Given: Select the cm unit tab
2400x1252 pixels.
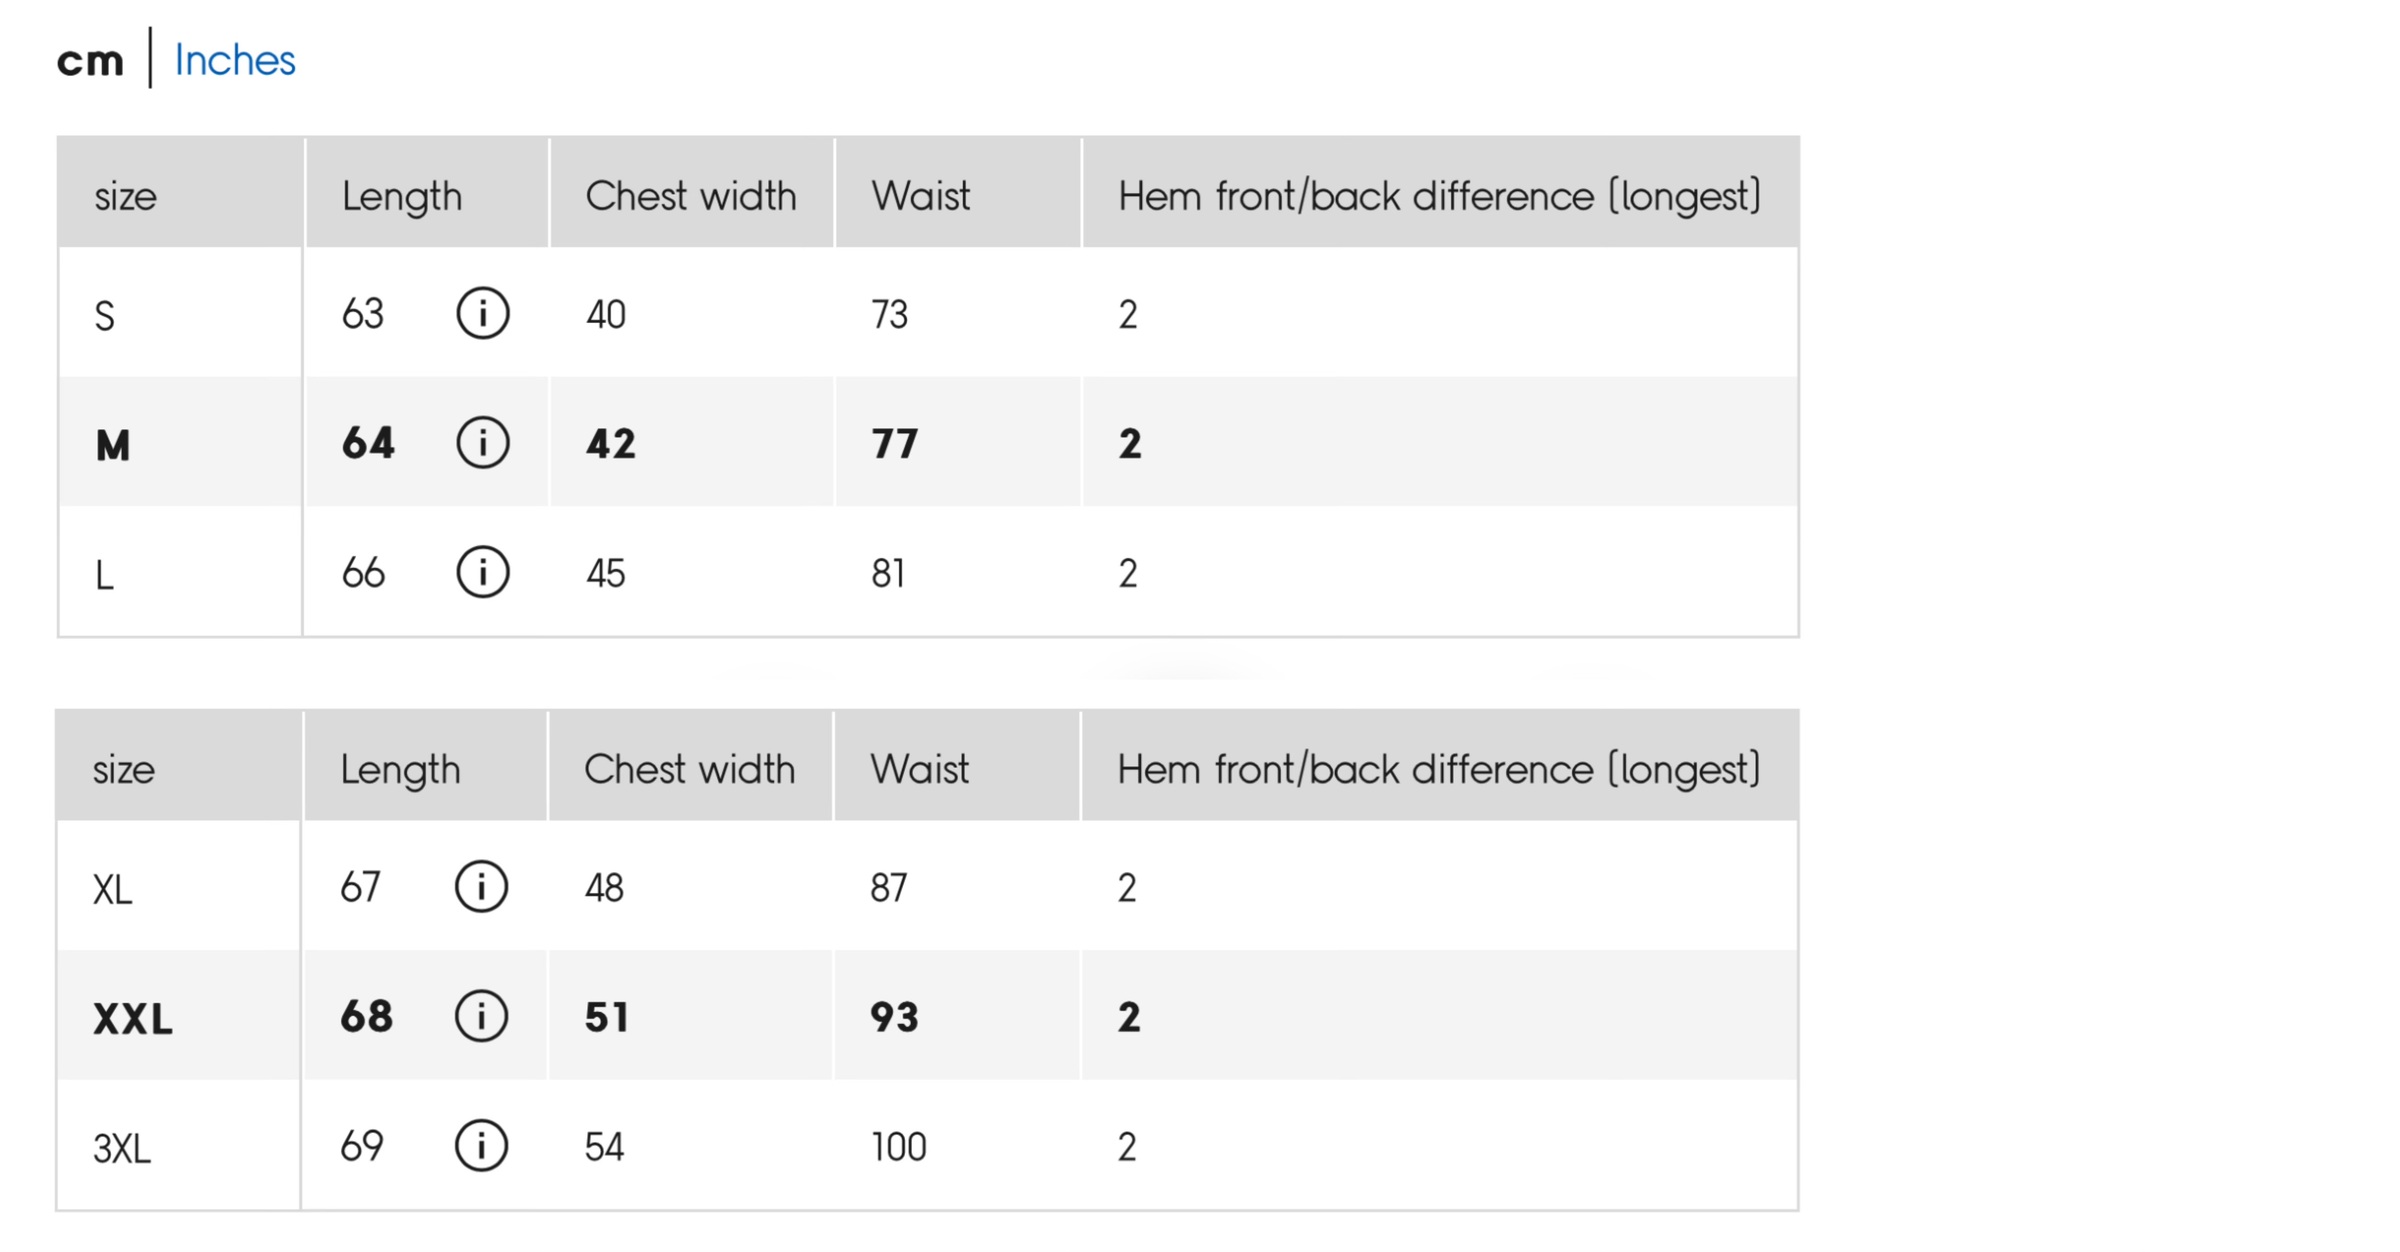Looking at the screenshot, I should 90,60.
